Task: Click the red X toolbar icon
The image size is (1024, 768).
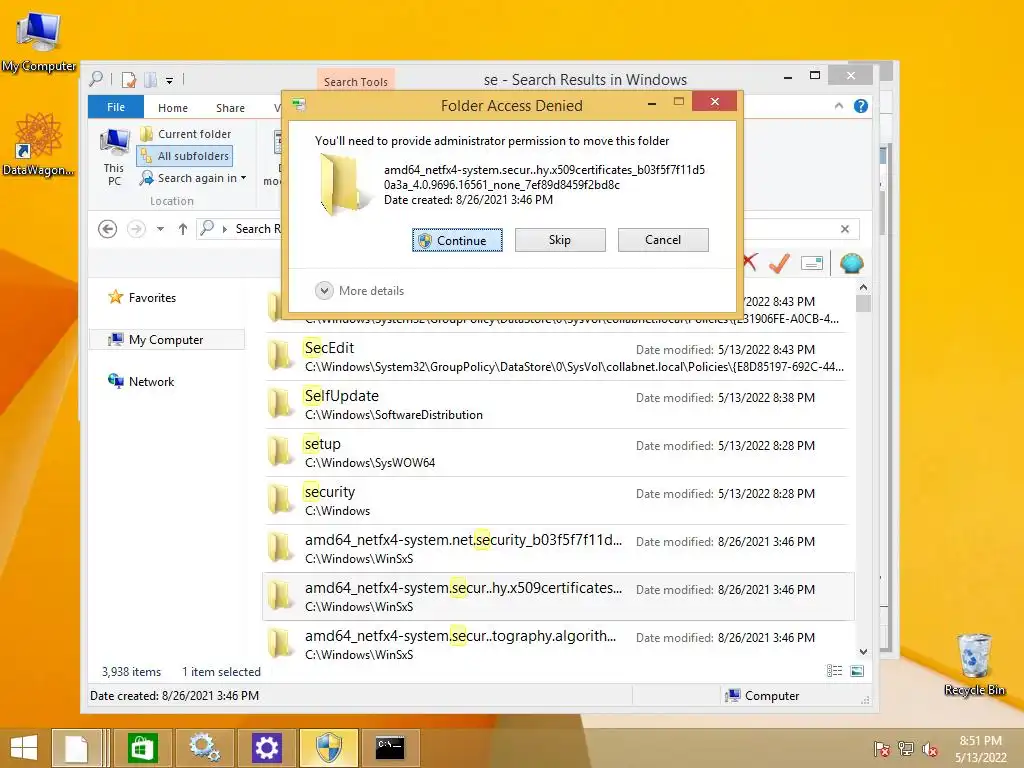Action: point(750,263)
